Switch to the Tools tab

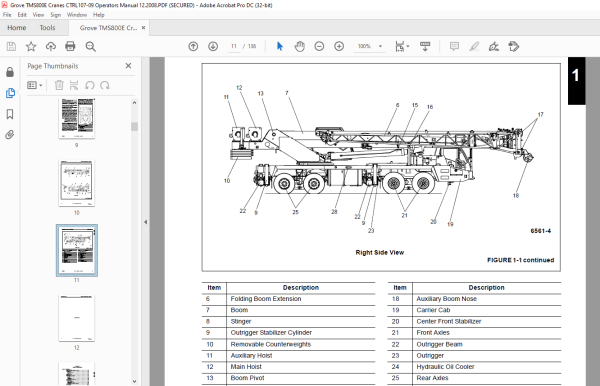coord(47,28)
